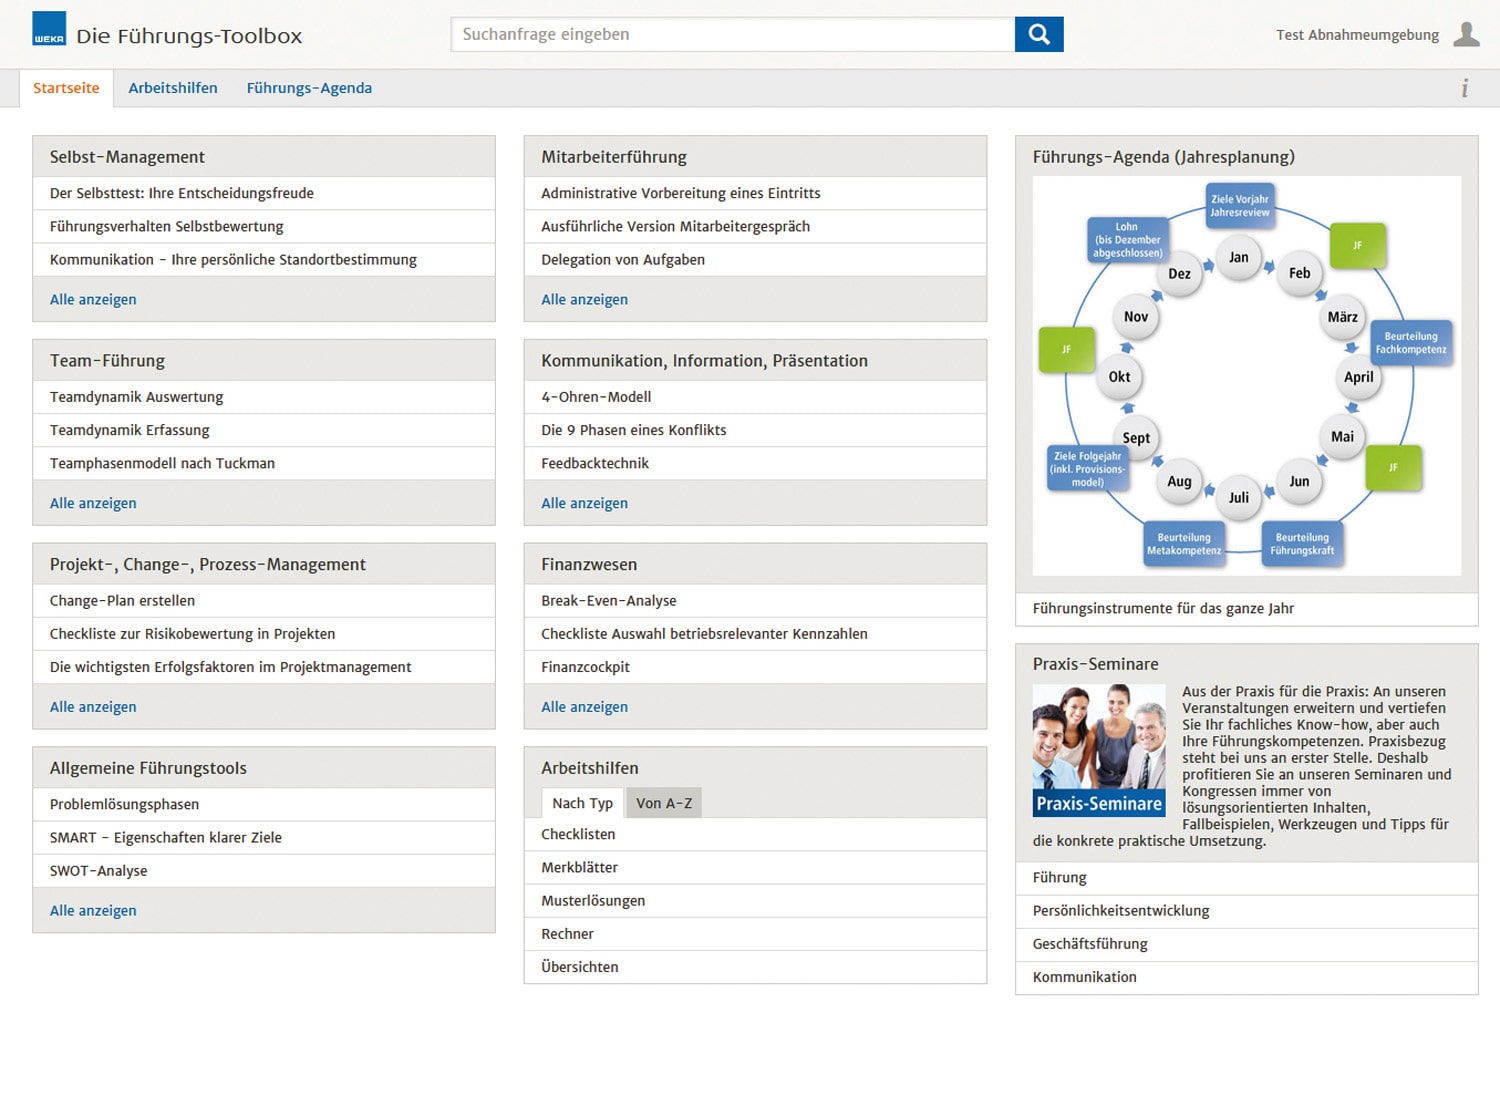Open the Praxis-Seminare thumbnail image

click(1099, 750)
